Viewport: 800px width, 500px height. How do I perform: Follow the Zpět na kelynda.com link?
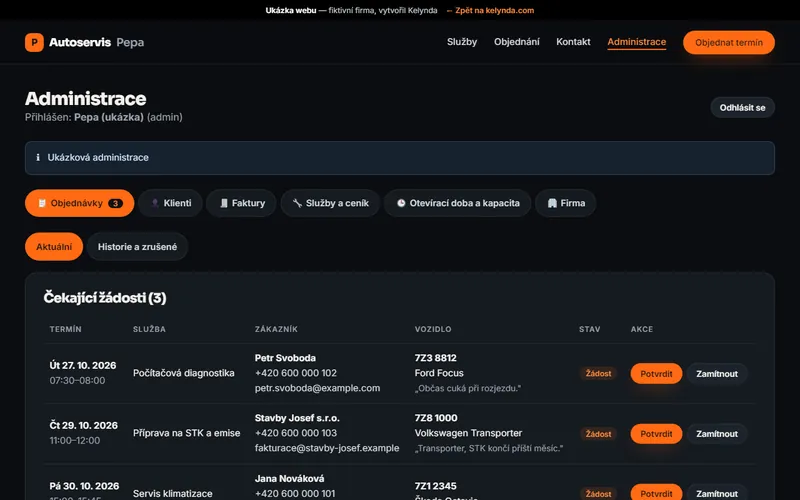pos(490,10)
